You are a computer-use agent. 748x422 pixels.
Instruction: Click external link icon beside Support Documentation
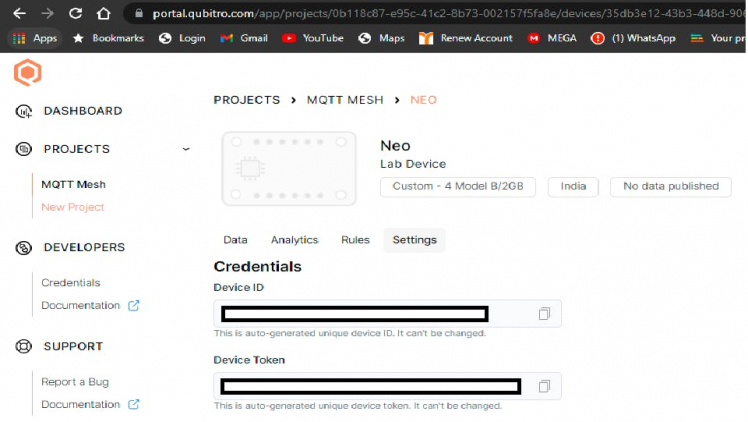tap(134, 405)
